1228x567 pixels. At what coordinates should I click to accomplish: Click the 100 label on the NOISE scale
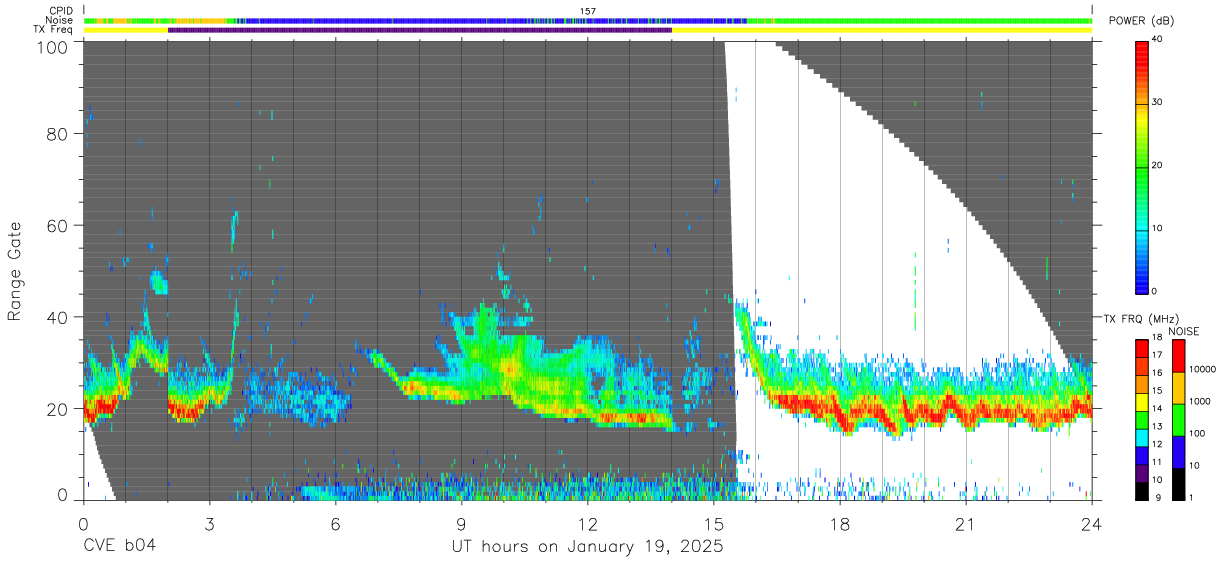pos(1195,433)
